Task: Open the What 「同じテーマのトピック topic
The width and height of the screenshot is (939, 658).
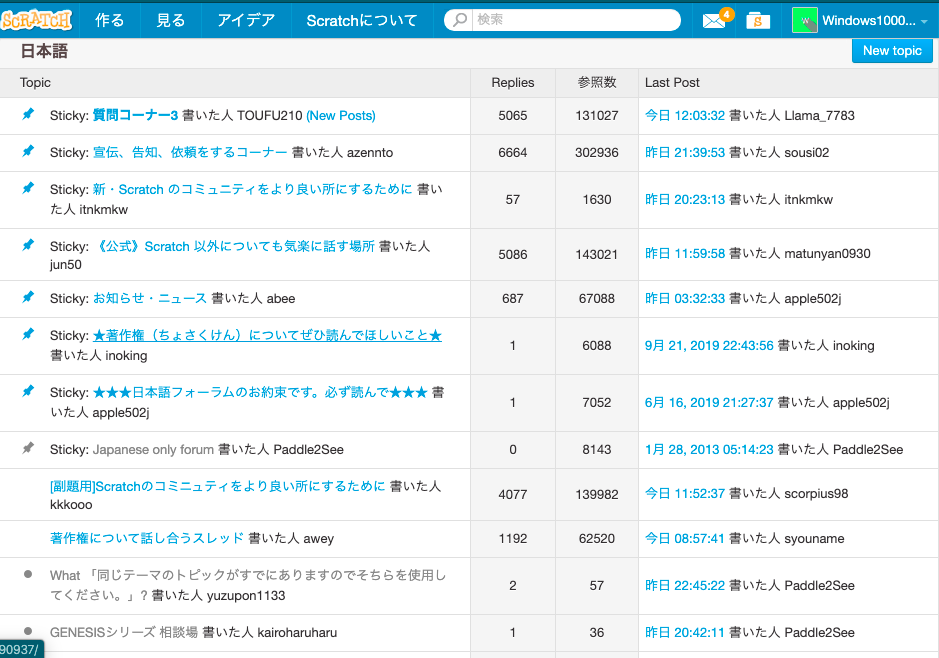Action: click(248, 585)
